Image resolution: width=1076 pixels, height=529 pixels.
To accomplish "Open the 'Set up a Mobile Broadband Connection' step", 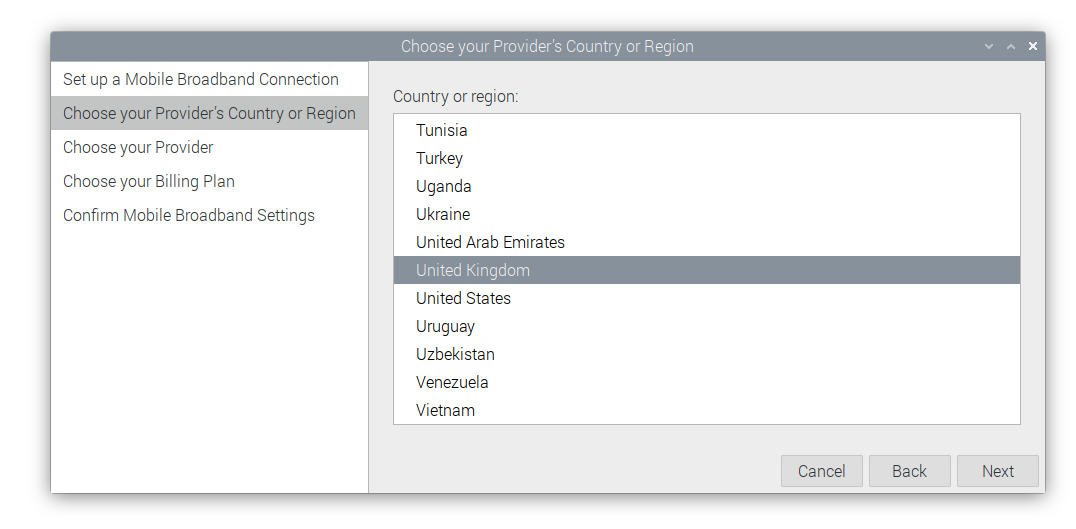I will (201, 79).
